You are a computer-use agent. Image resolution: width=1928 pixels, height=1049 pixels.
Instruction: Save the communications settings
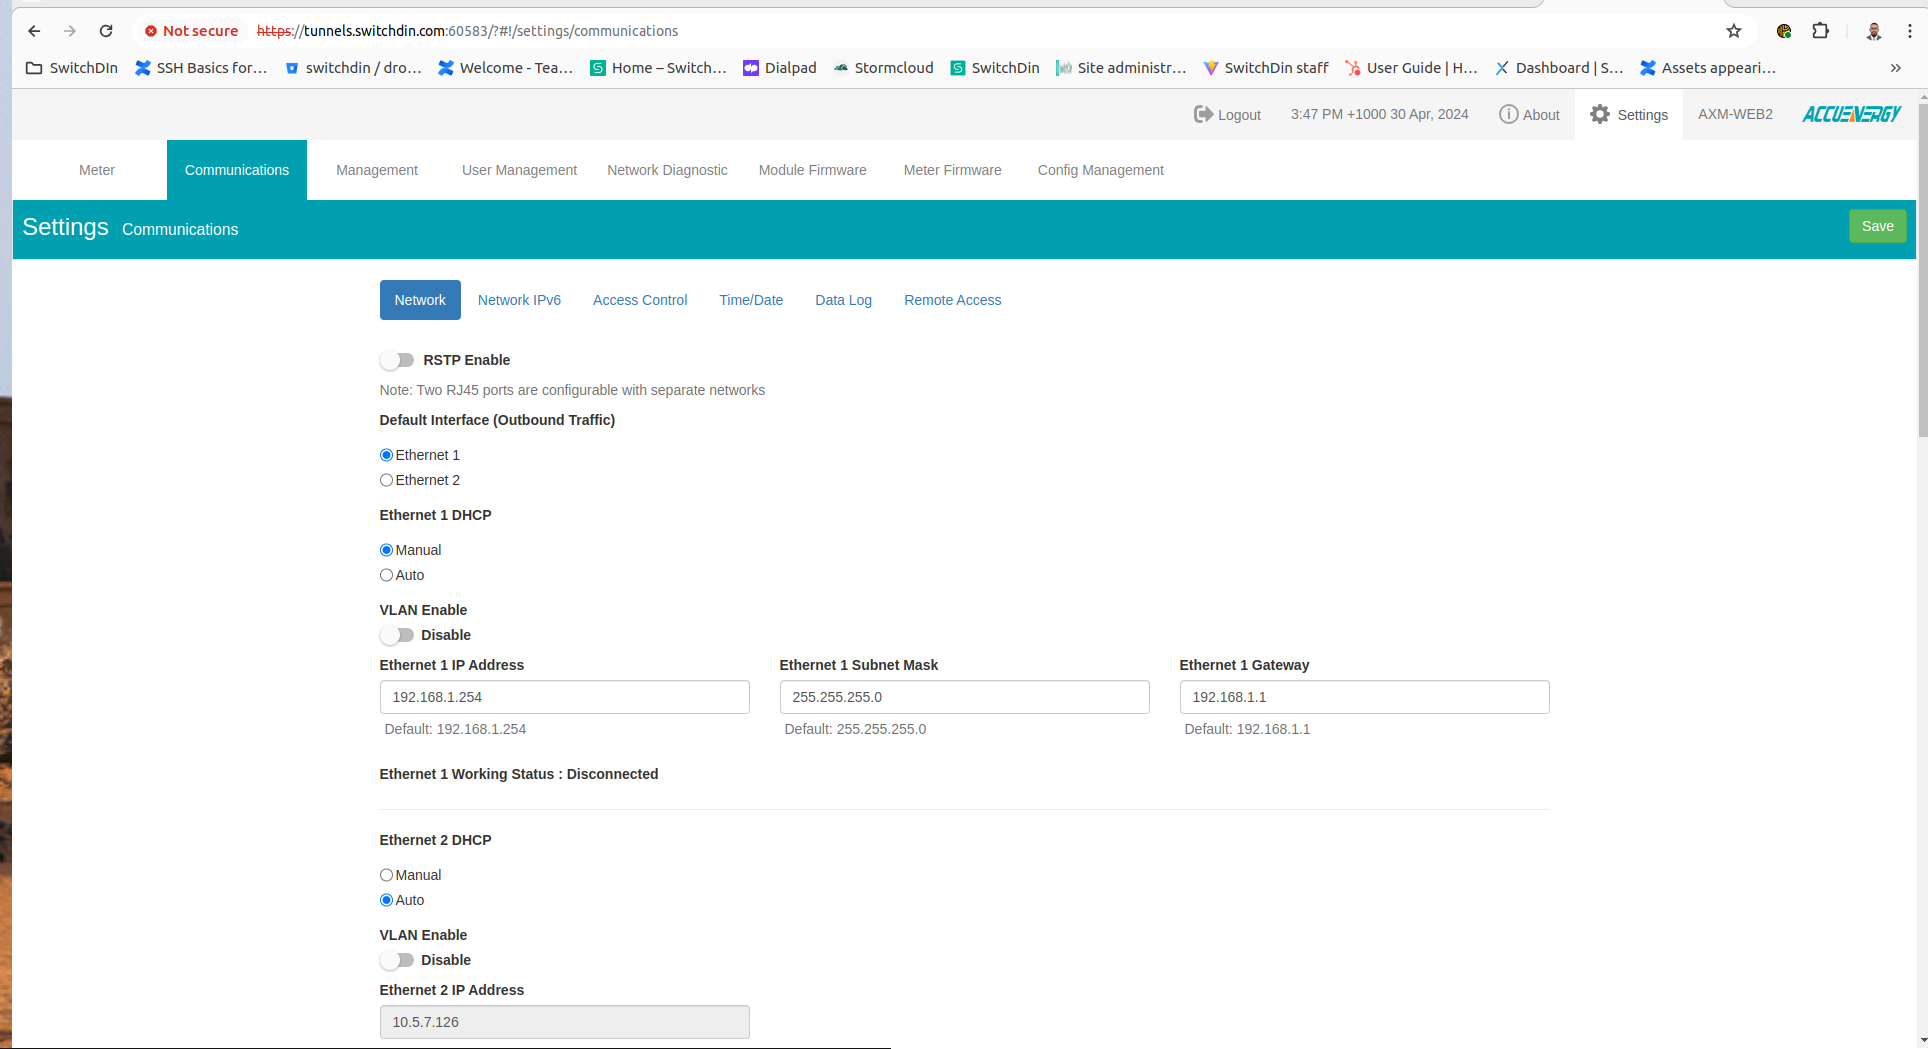(x=1877, y=226)
